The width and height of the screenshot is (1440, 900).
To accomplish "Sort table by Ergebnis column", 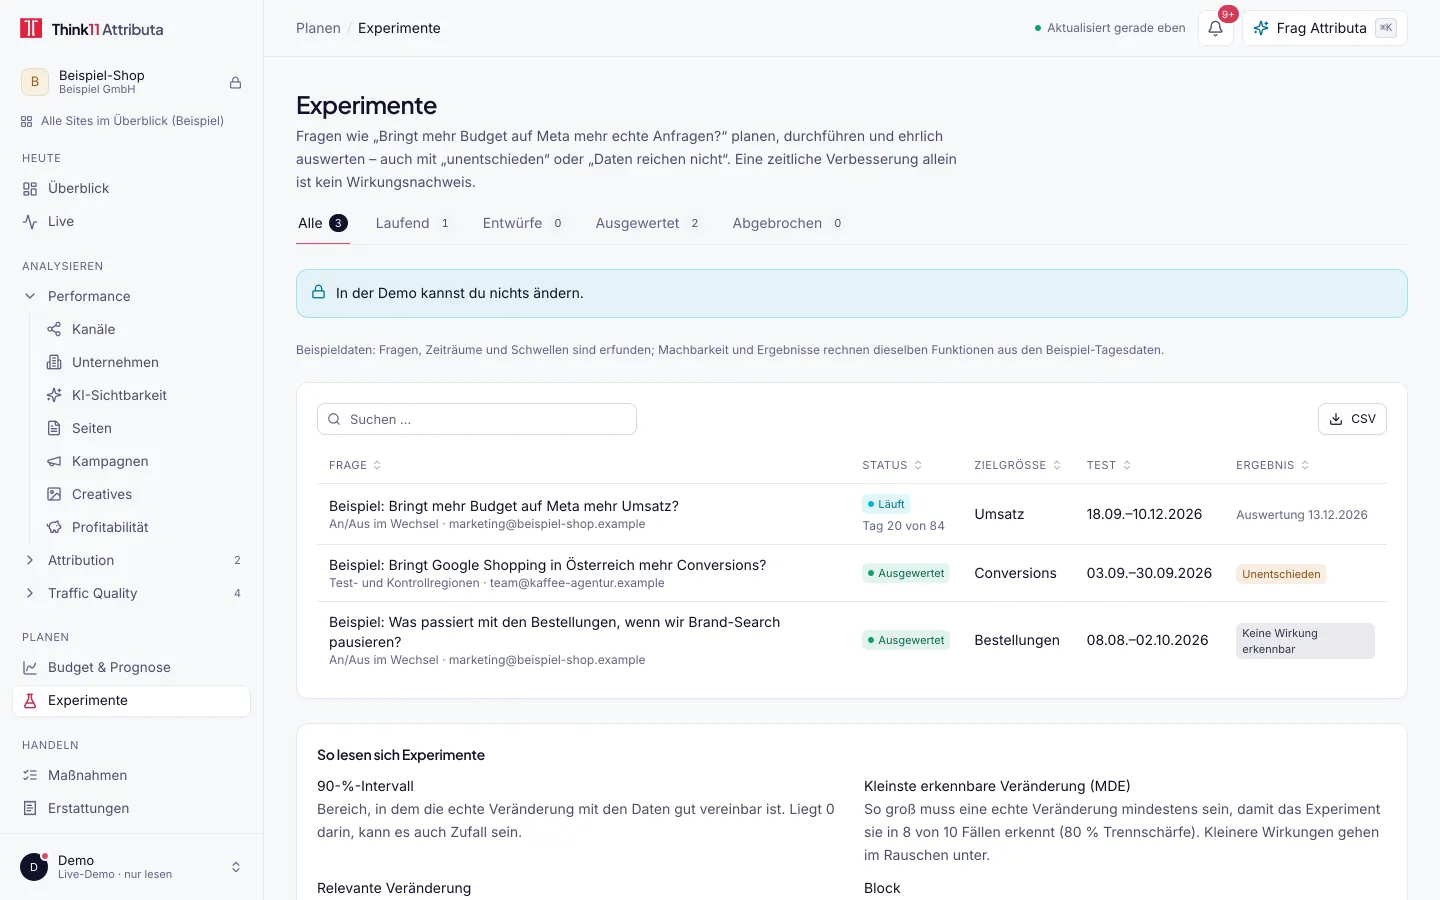I will 1273,465.
